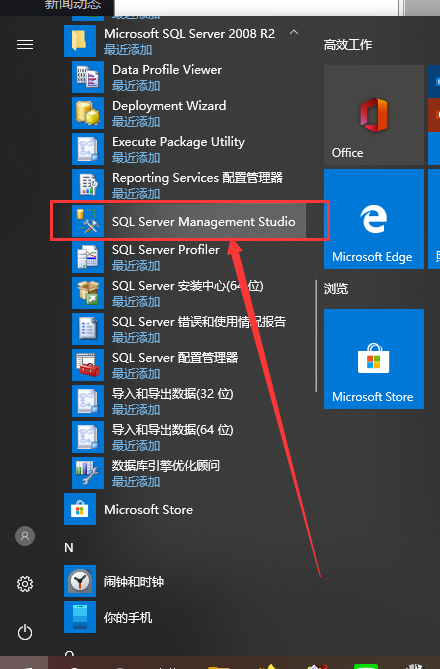Open 数据库引擎优化顾问 icon
The image size is (440, 669).
coord(88,473)
